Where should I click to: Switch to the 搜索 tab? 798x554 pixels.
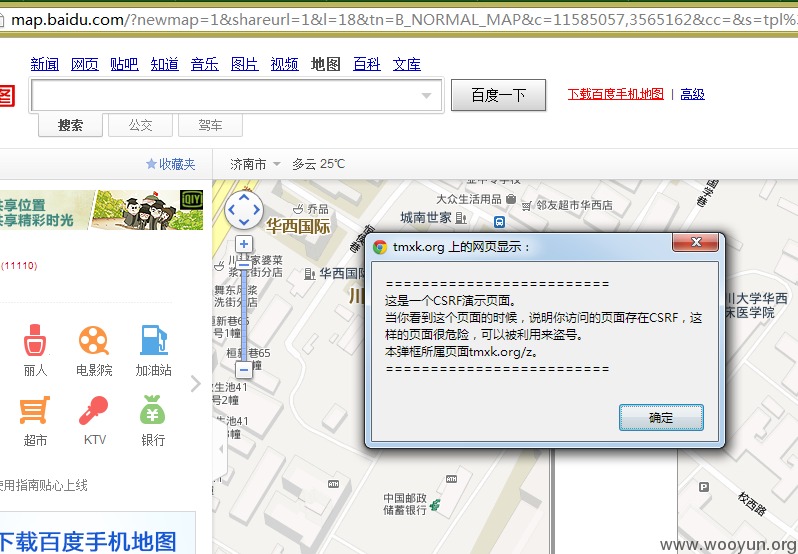pos(70,125)
